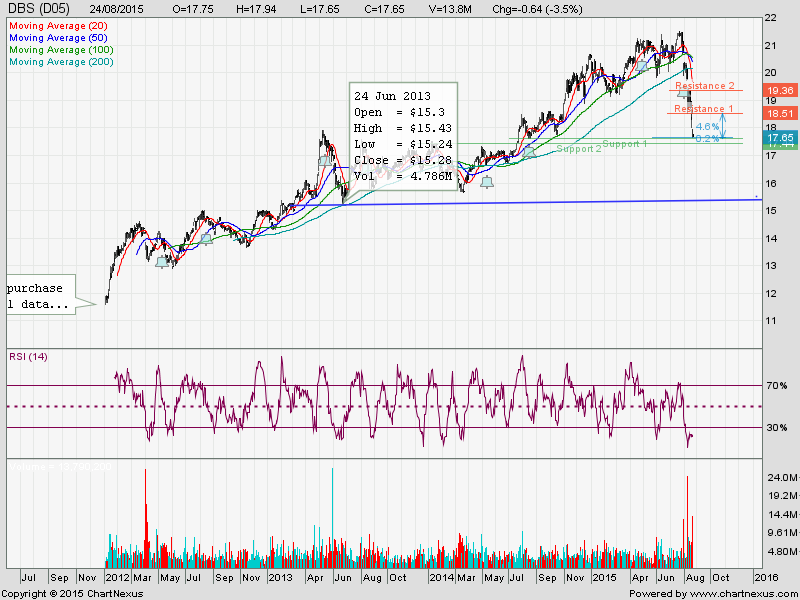The height and width of the screenshot is (600, 800).
Task: Click the 11 label on the price axis
Action: pos(770,321)
